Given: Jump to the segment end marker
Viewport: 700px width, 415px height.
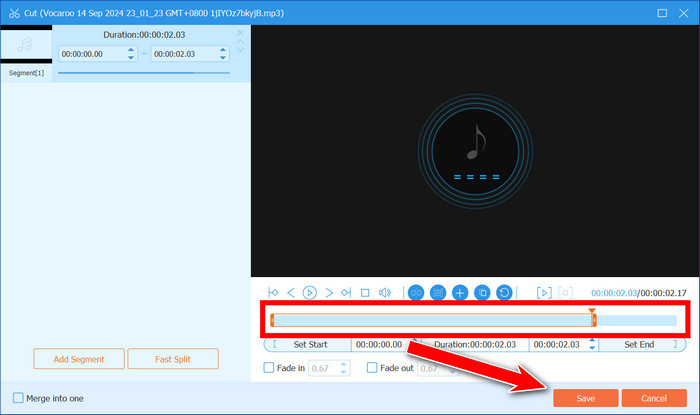Looking at the screenshot, I should [x=346, y=293].
